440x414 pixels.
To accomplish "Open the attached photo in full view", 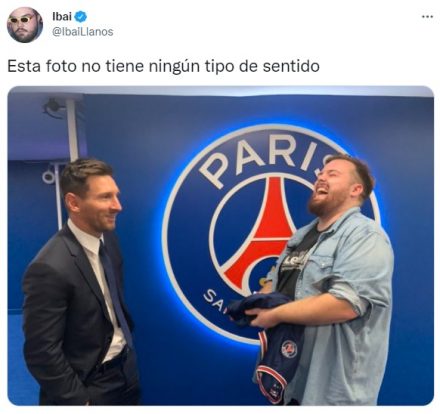I will click(221, 245).
